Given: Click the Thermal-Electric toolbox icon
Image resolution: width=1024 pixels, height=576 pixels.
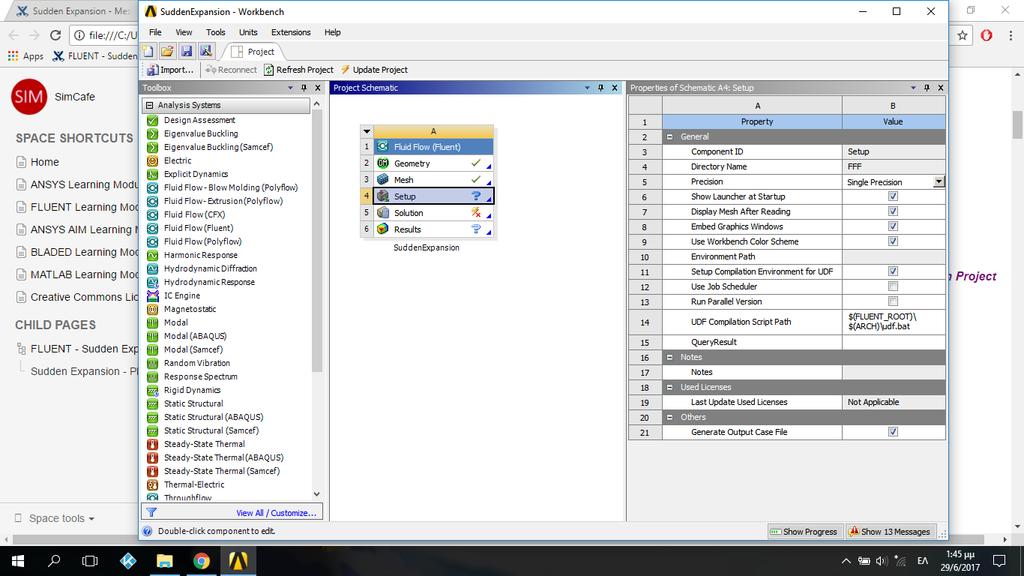Looking at the screenshot, I should (x=152, y=485).
